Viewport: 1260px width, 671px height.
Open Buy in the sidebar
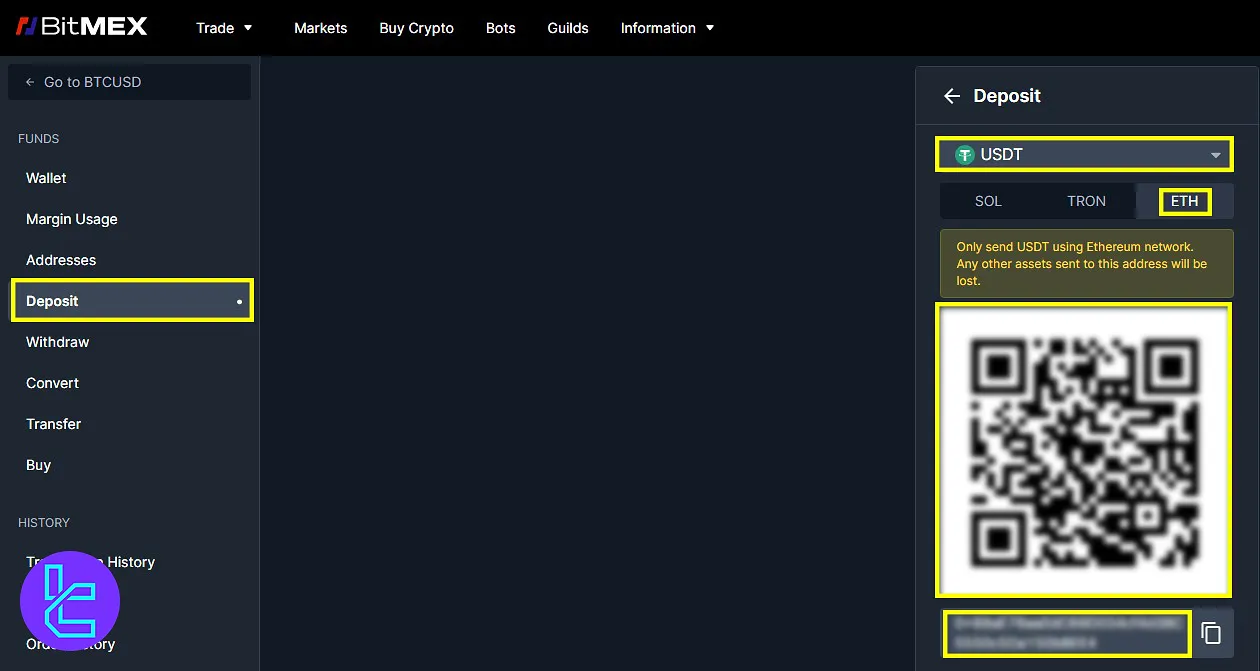38,465
